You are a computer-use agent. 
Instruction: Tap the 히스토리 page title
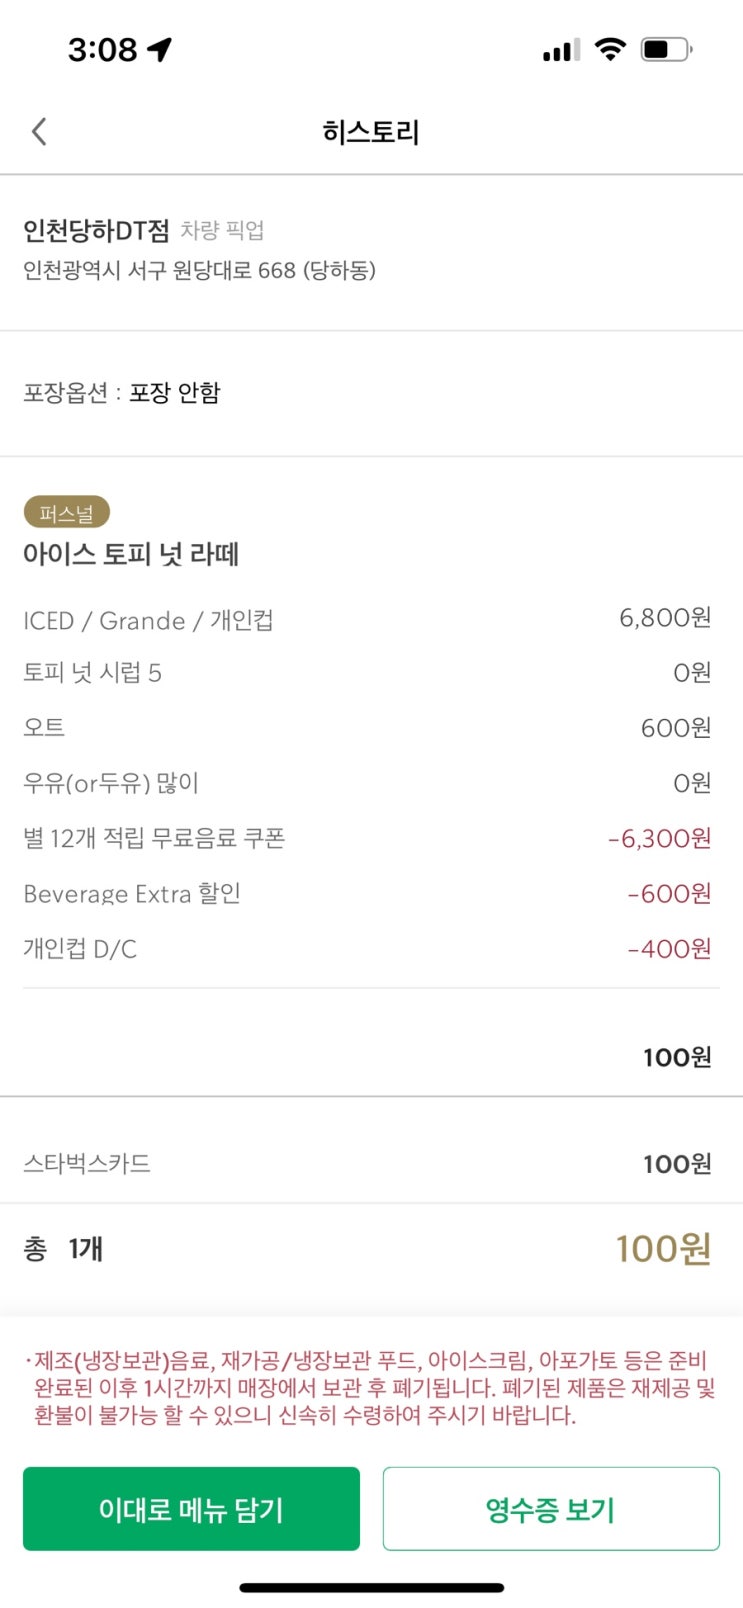coord(371,132)
